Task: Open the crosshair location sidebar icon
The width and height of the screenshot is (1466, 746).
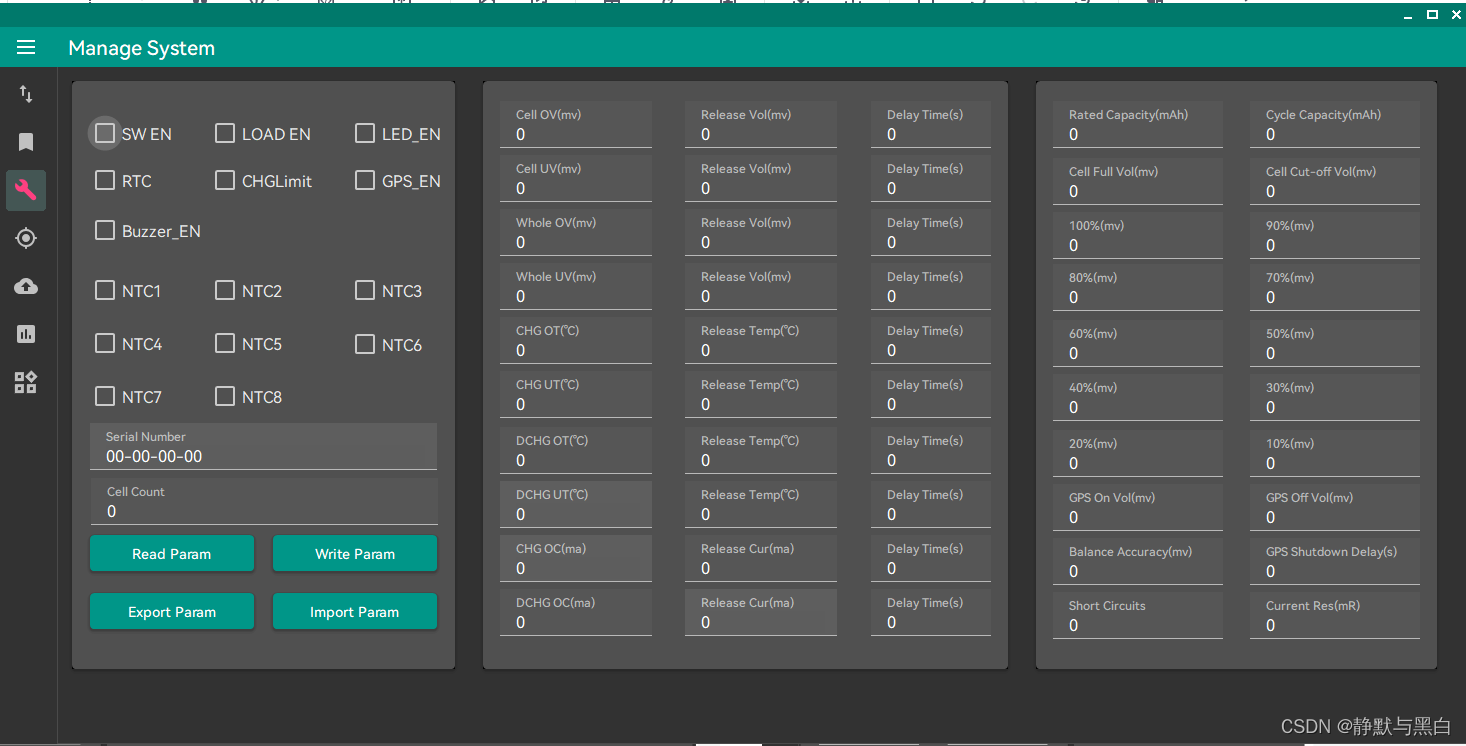Action: [26, 238]
